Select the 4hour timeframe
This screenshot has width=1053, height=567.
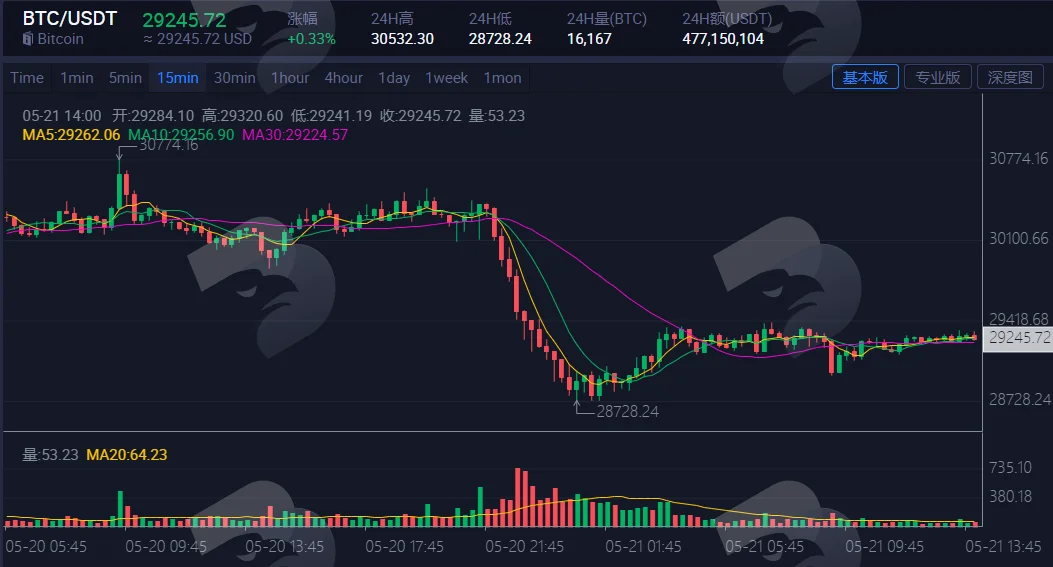click(344, 78)
